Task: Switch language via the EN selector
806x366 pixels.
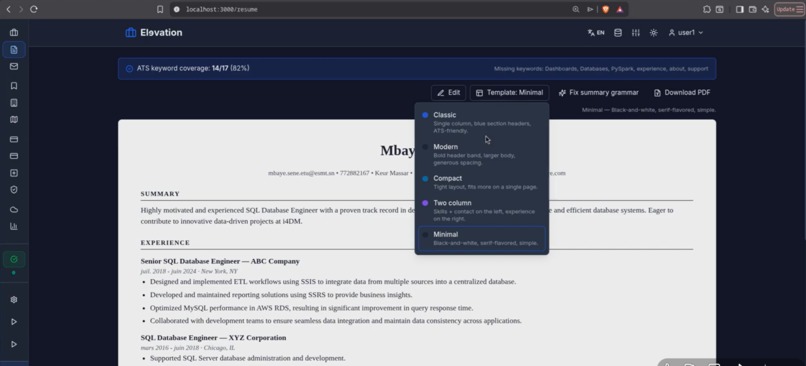Action: click(596, 32)
